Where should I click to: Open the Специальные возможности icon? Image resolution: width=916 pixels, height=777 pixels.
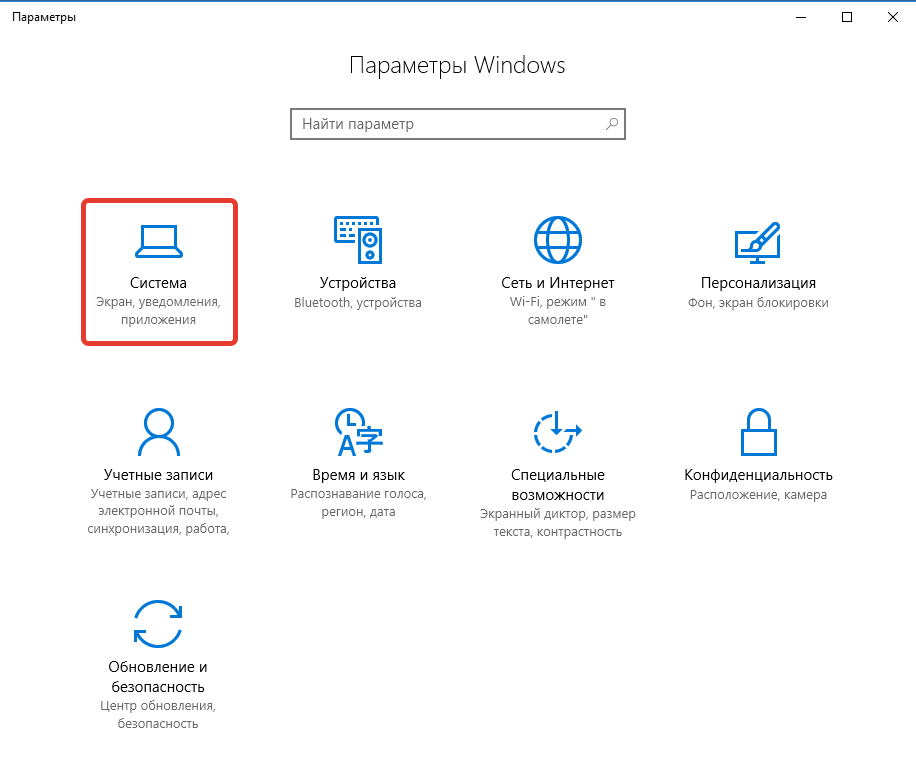[x=557, y=432]
